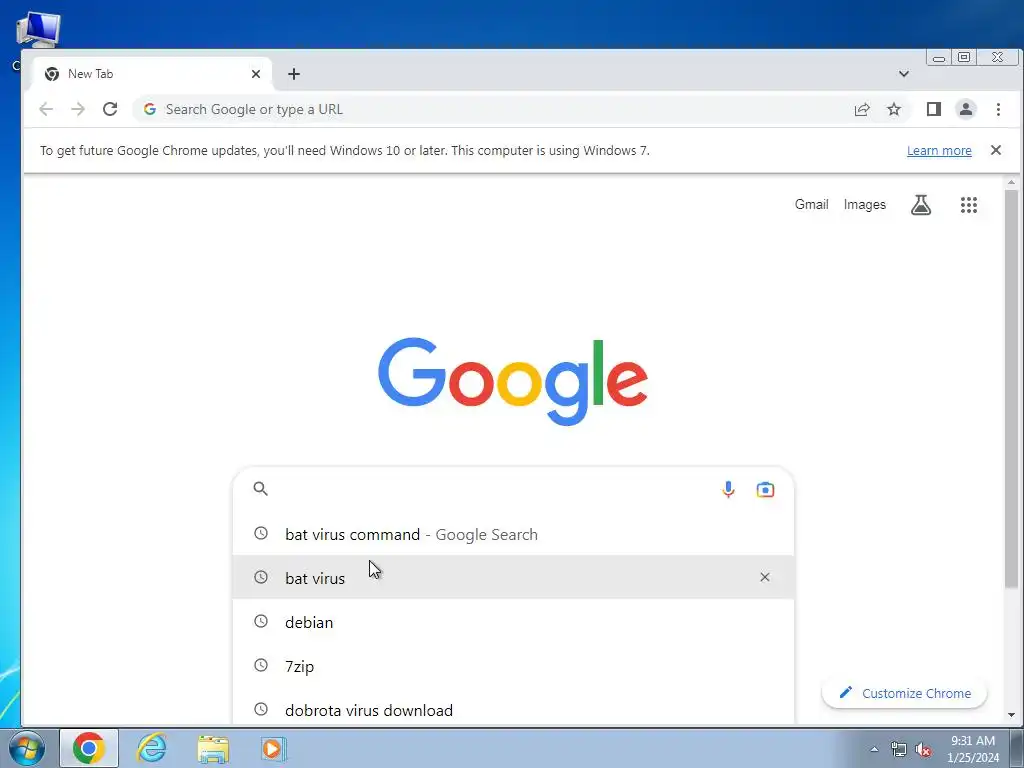Dismiss the Windows 7 update notice
Image resolution: width=1024 pixels, height=768 pixels.
coord(995,150)
